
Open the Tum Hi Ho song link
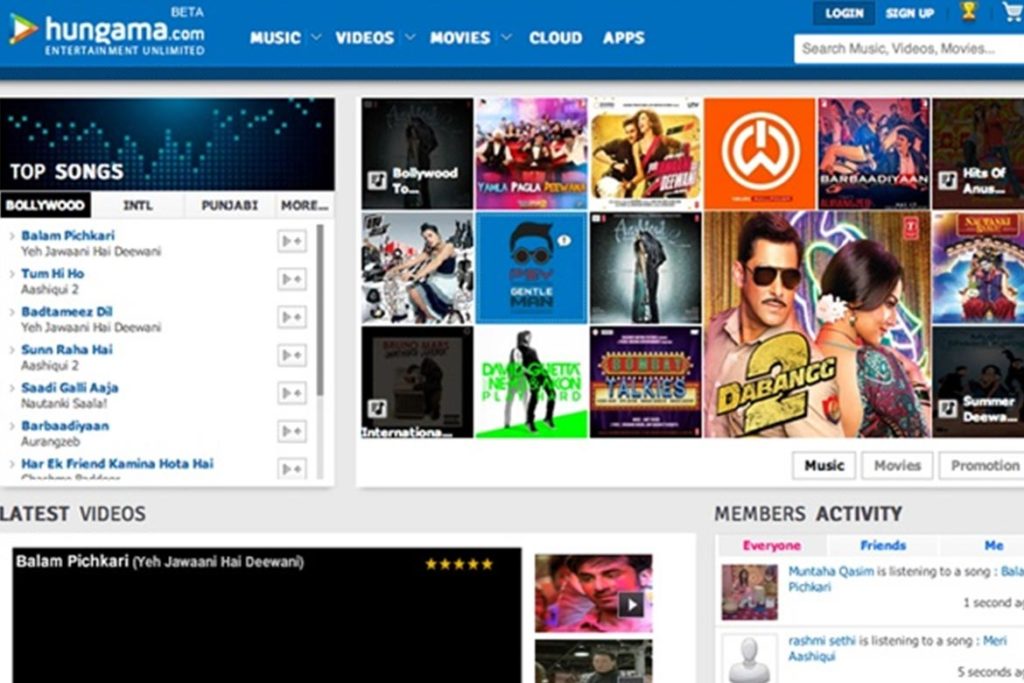click(52, 273)
